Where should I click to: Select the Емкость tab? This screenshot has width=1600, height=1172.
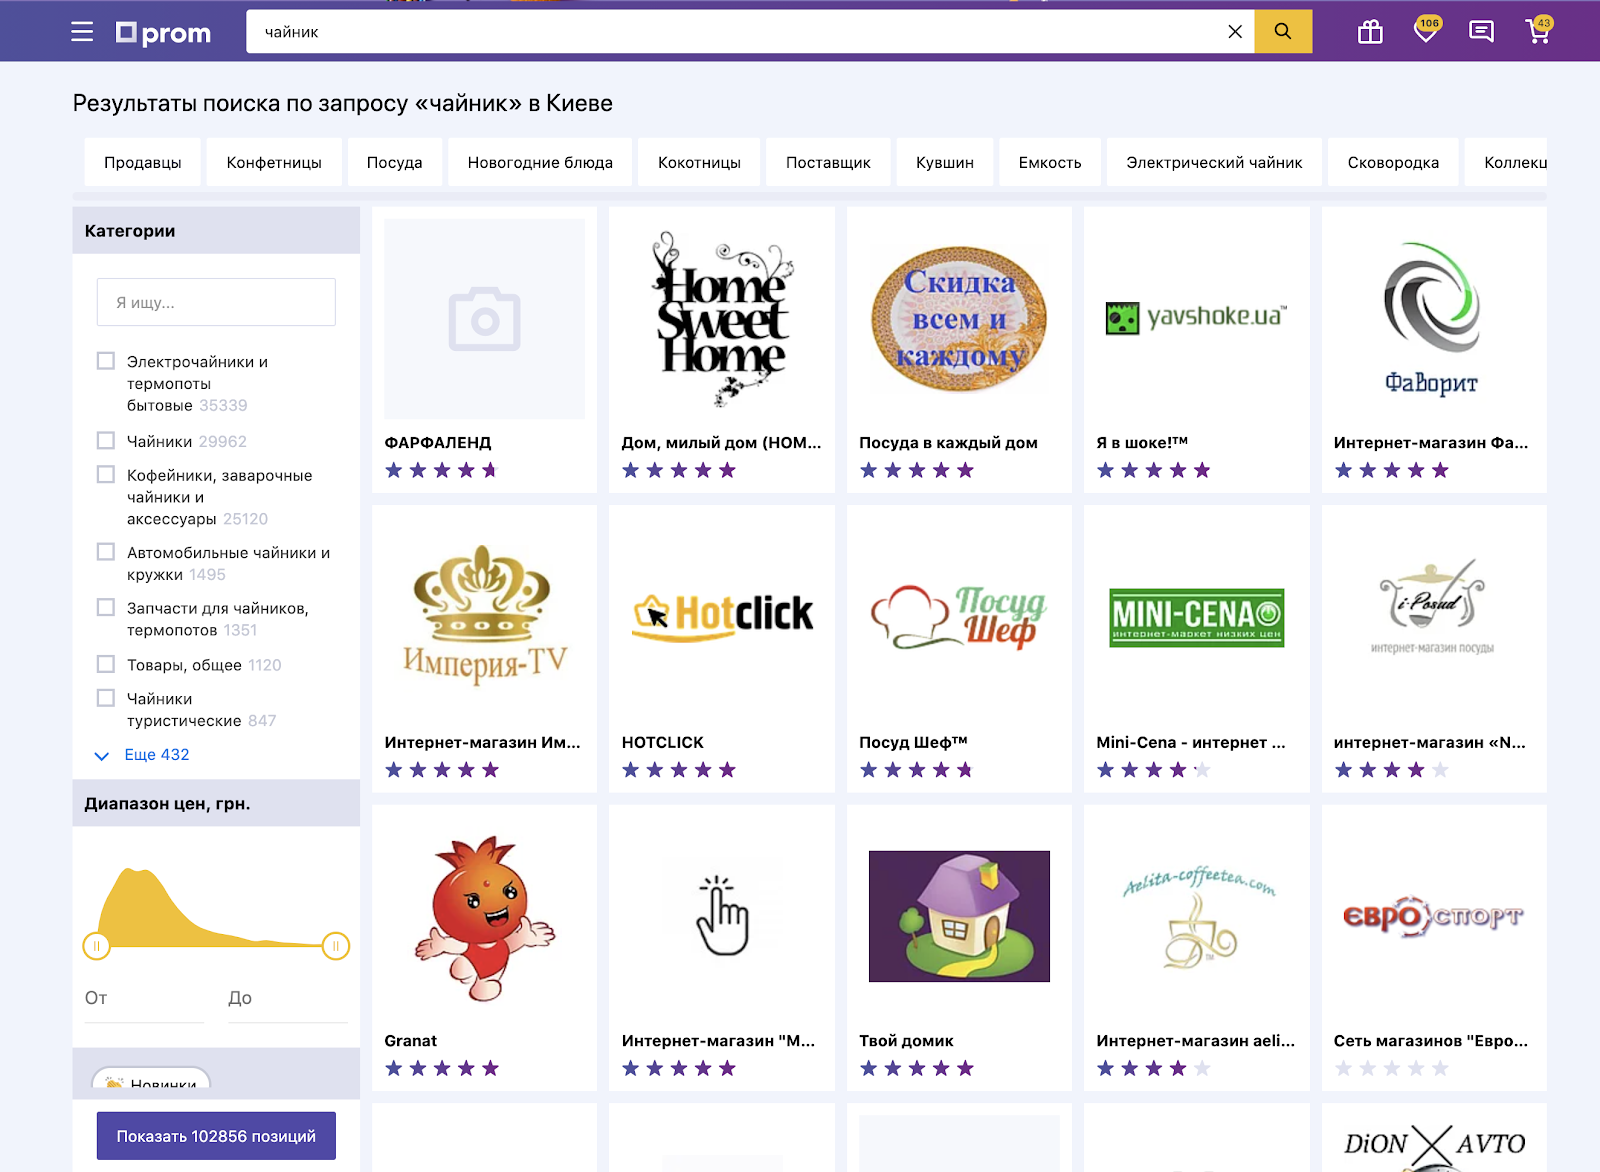[x=1050, y=162]
